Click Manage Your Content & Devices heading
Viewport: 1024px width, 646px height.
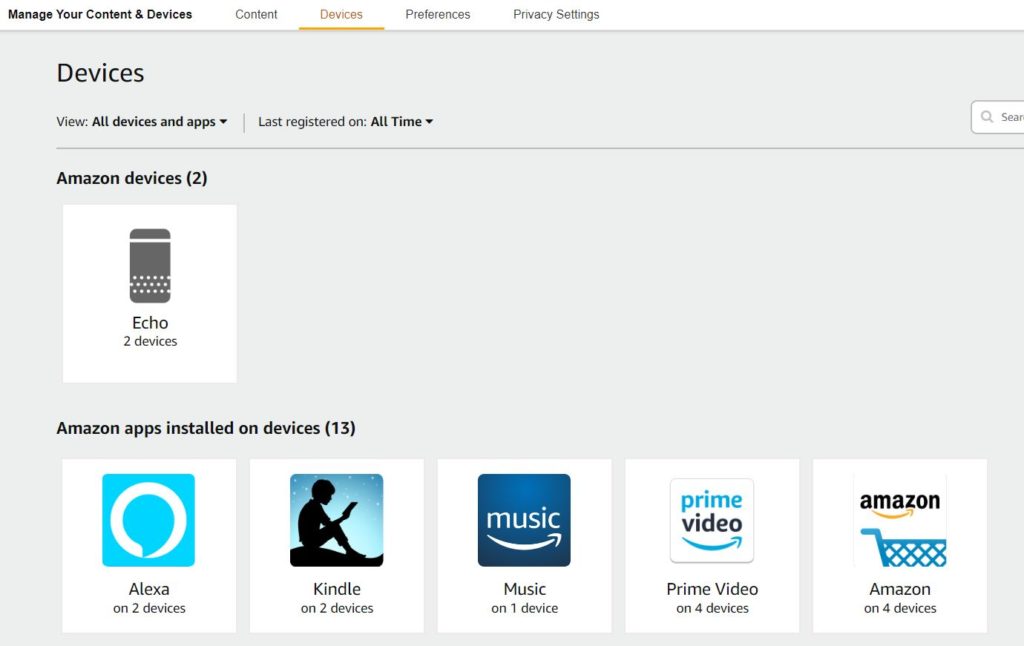click(x=100, y=14)
